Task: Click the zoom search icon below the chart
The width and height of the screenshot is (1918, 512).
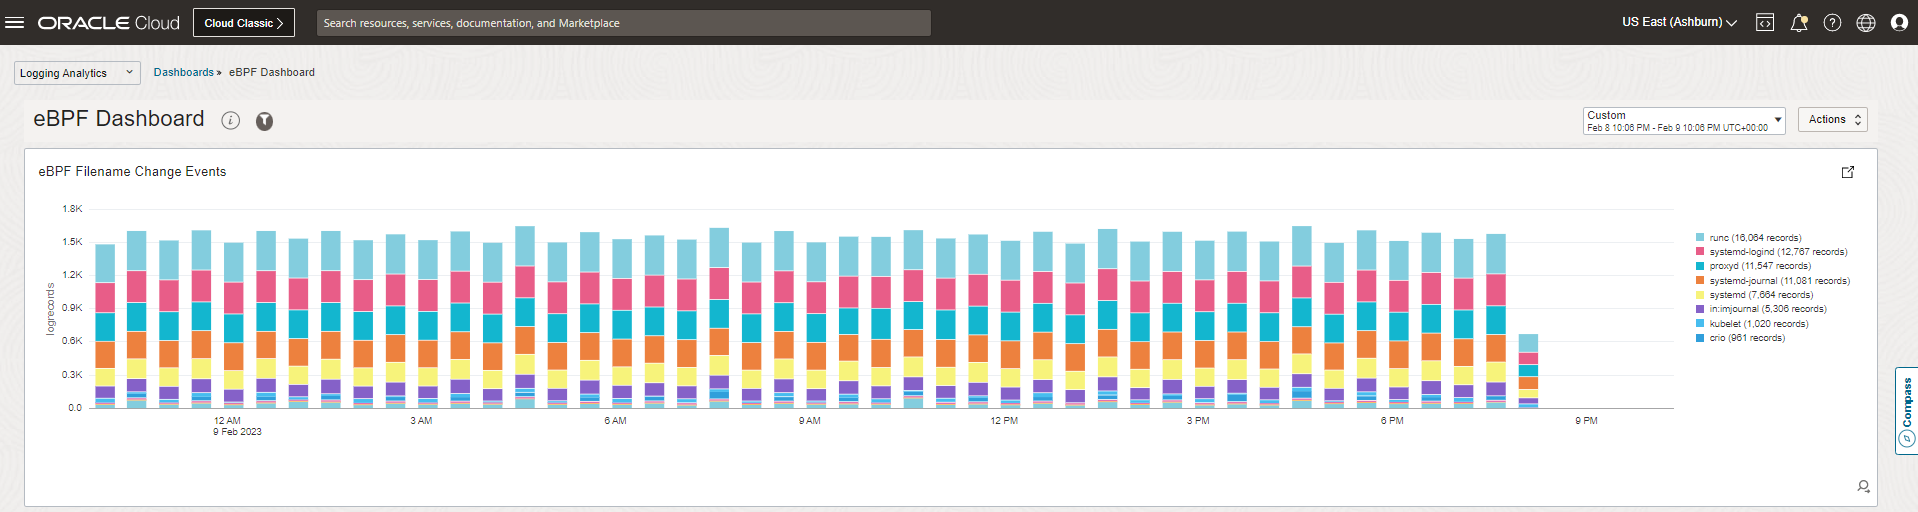Action: (1863, 486)
